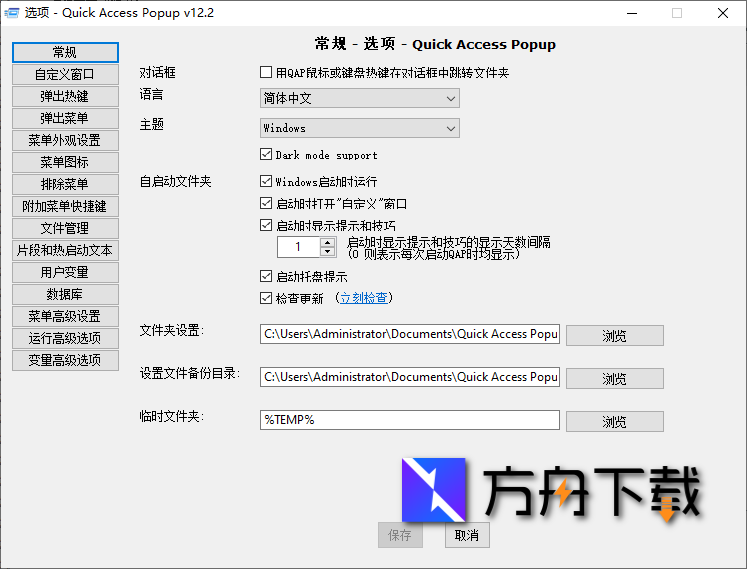Open 变量高级选项 section
Screen dimensions: 747x569
pyautogui.click(x=65, y=360)
